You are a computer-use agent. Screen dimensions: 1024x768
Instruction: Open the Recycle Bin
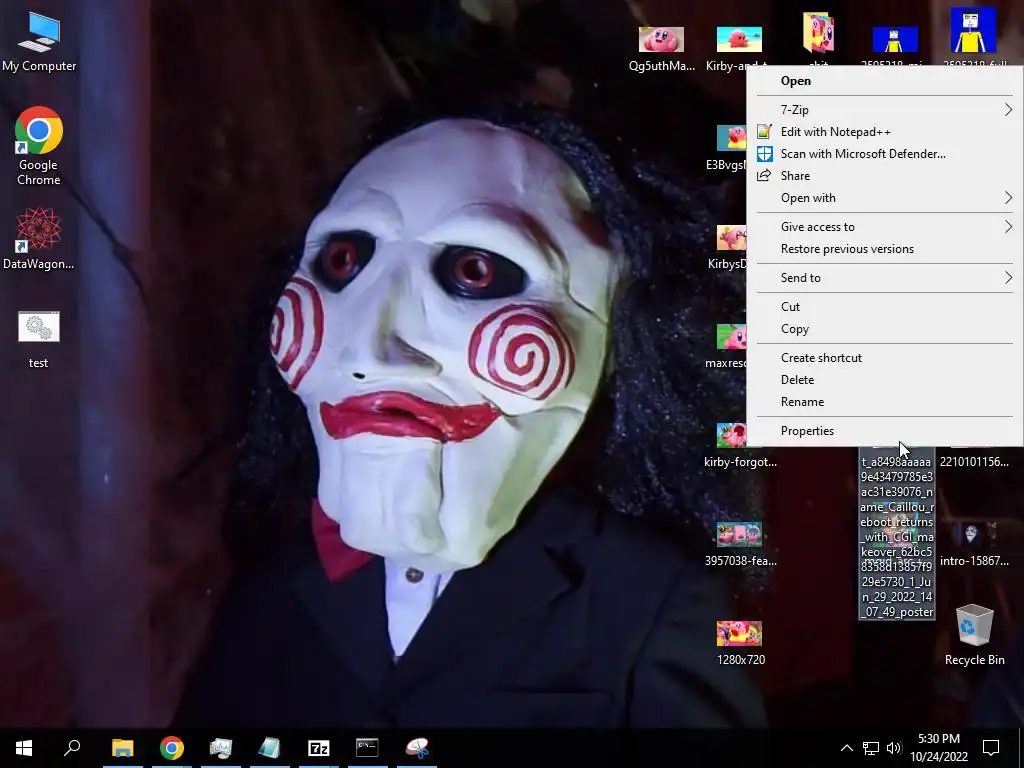(x=974, y=635)
